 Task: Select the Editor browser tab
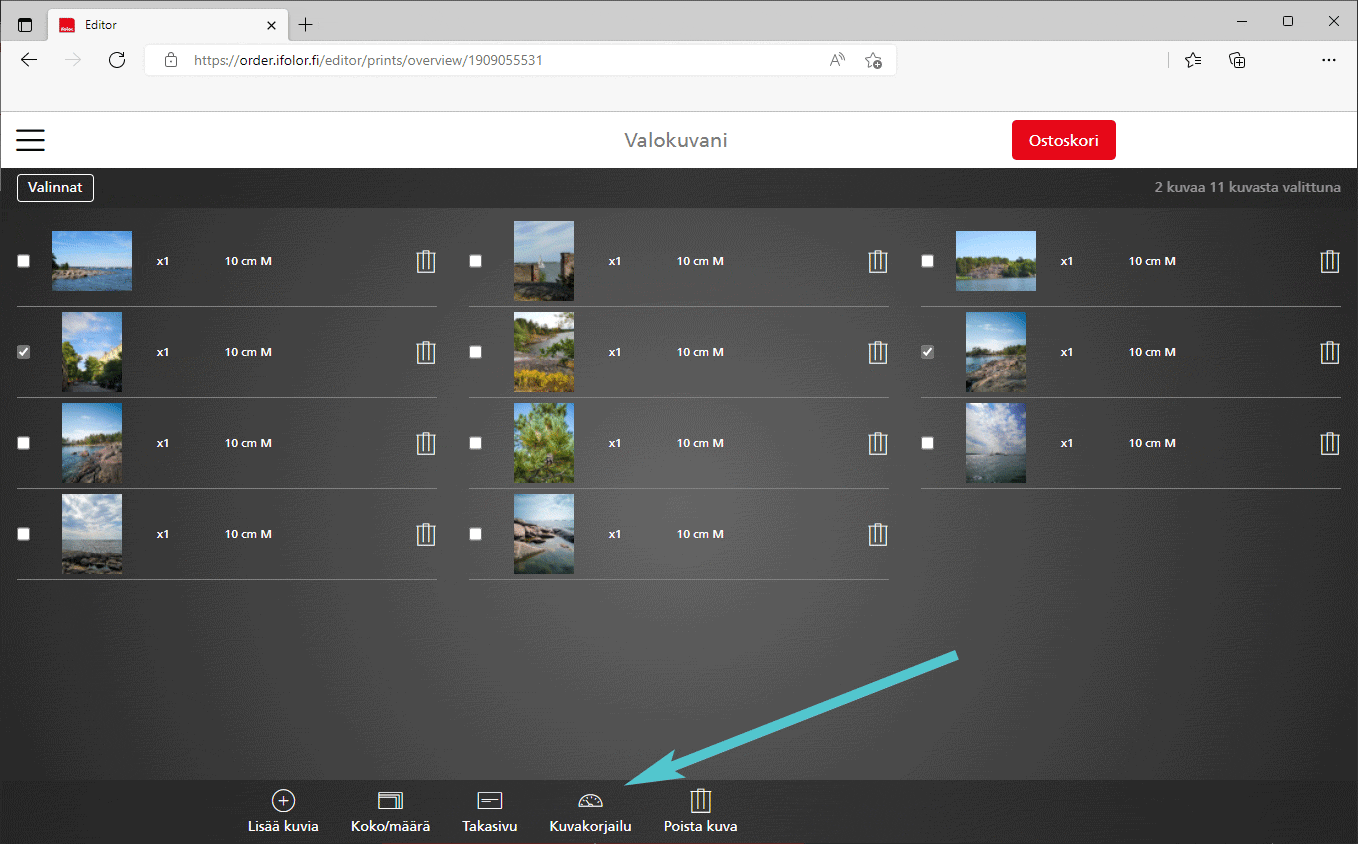point(160,25)
